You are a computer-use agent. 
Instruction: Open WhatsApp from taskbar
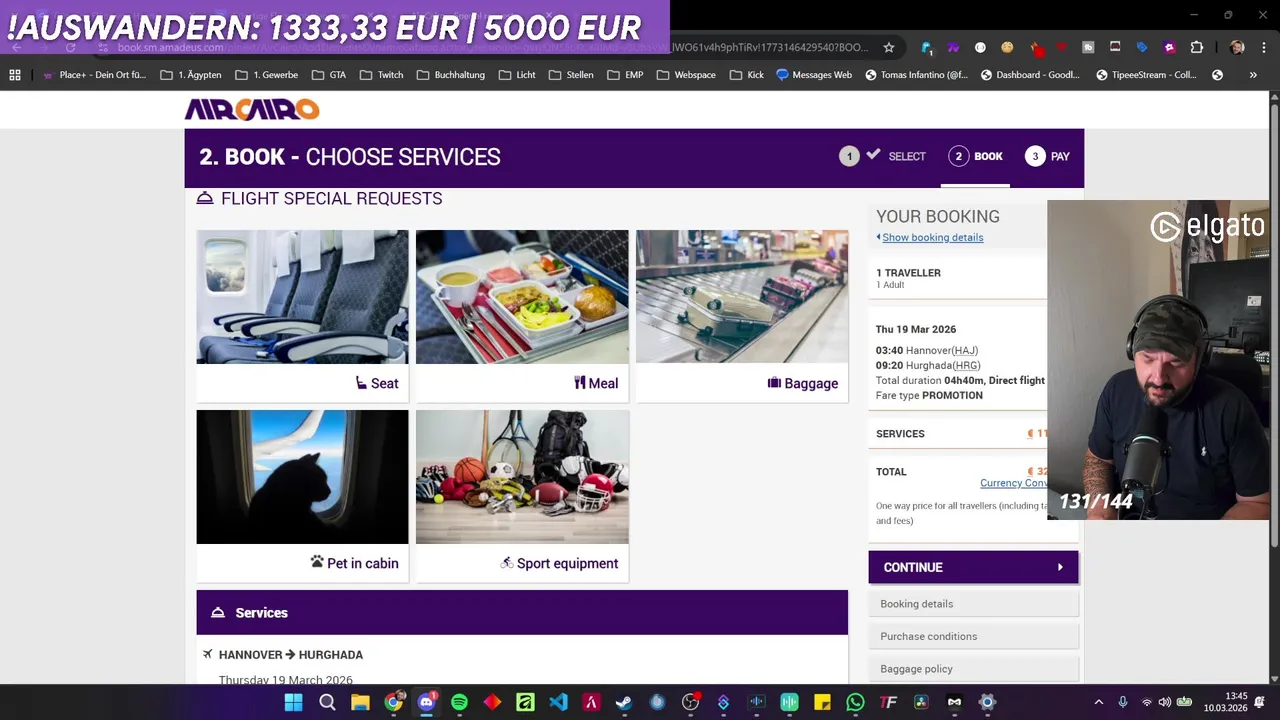[855, 702]
